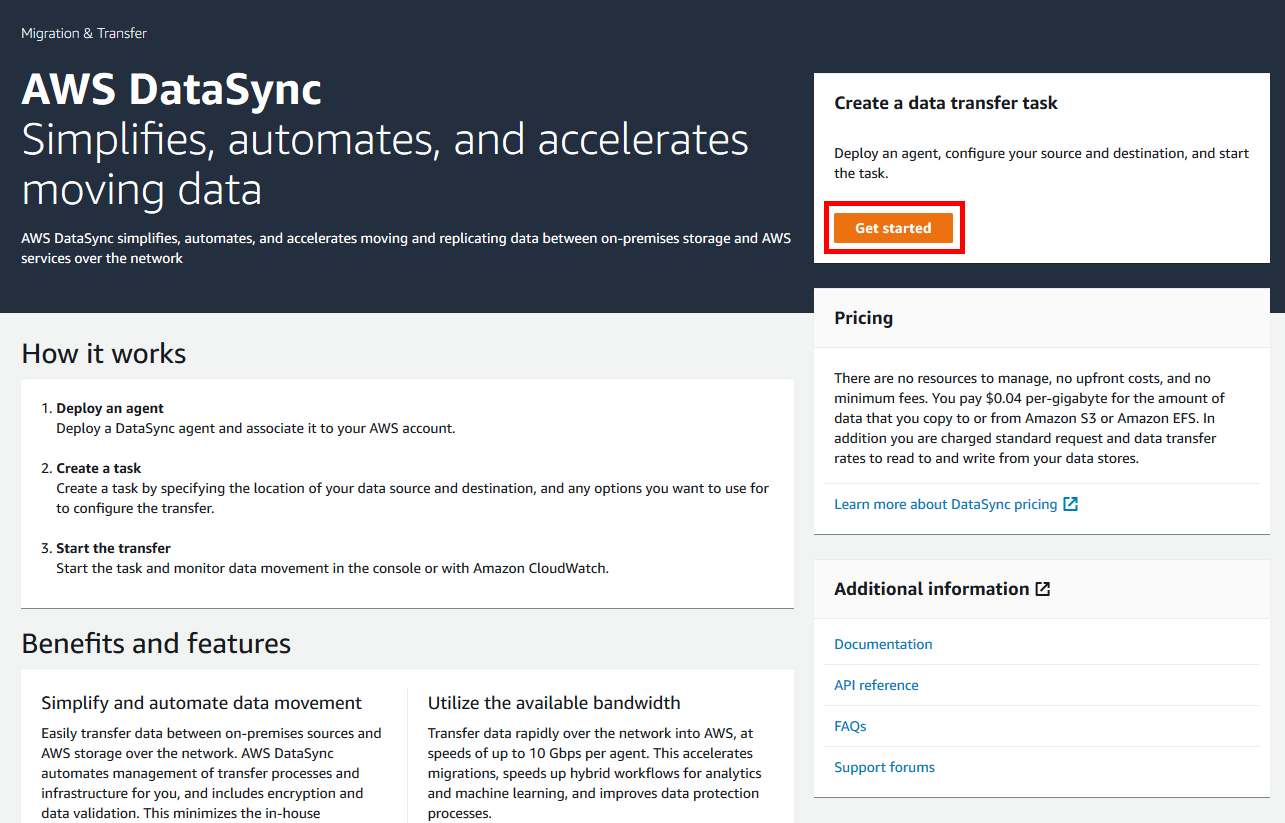This screenshot has height=823, width=1285.
Task: Click the Benefits and features heading
Action: [x=156, y=643]
